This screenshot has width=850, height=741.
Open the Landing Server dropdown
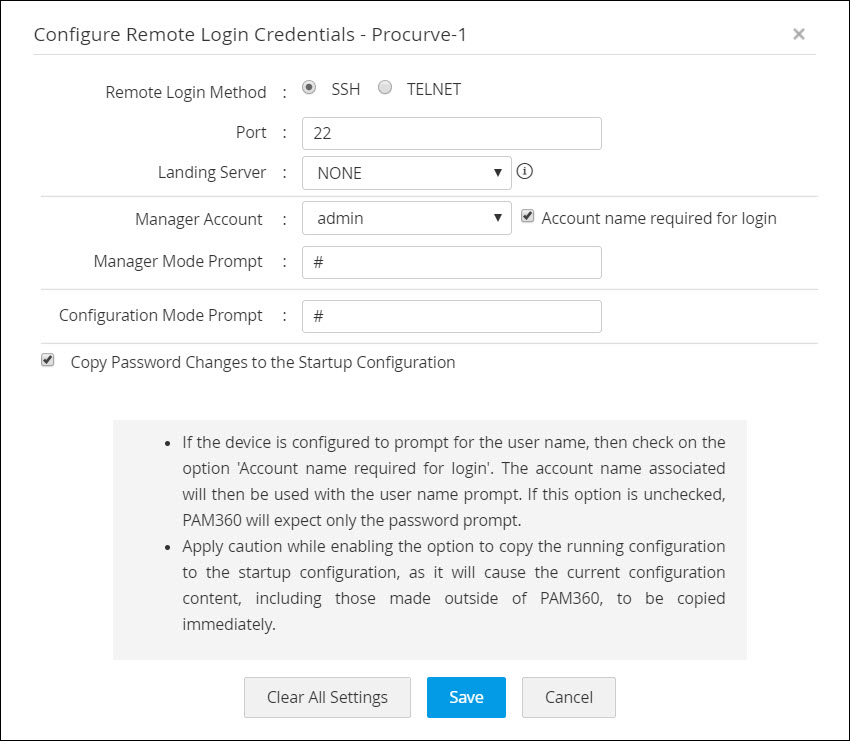406,173
